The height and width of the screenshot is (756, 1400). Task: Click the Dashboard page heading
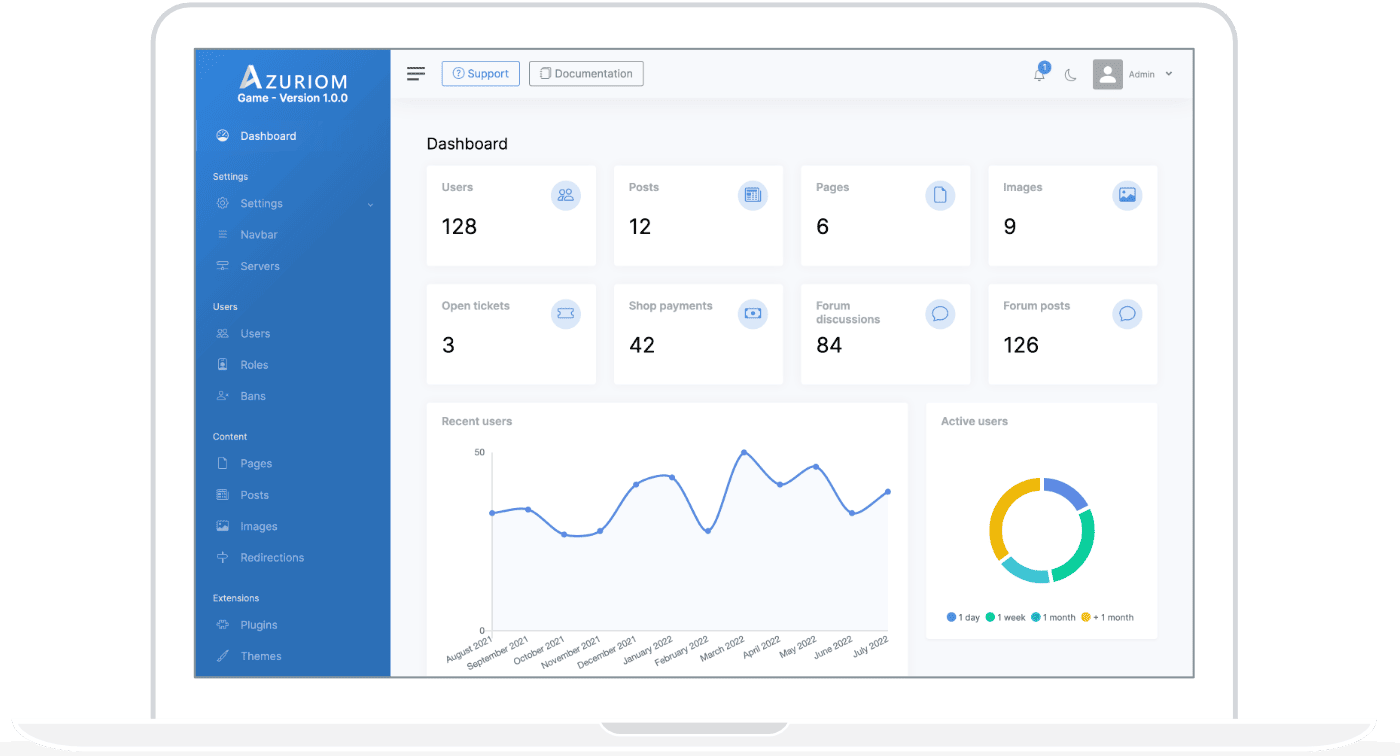coord(467,144)
